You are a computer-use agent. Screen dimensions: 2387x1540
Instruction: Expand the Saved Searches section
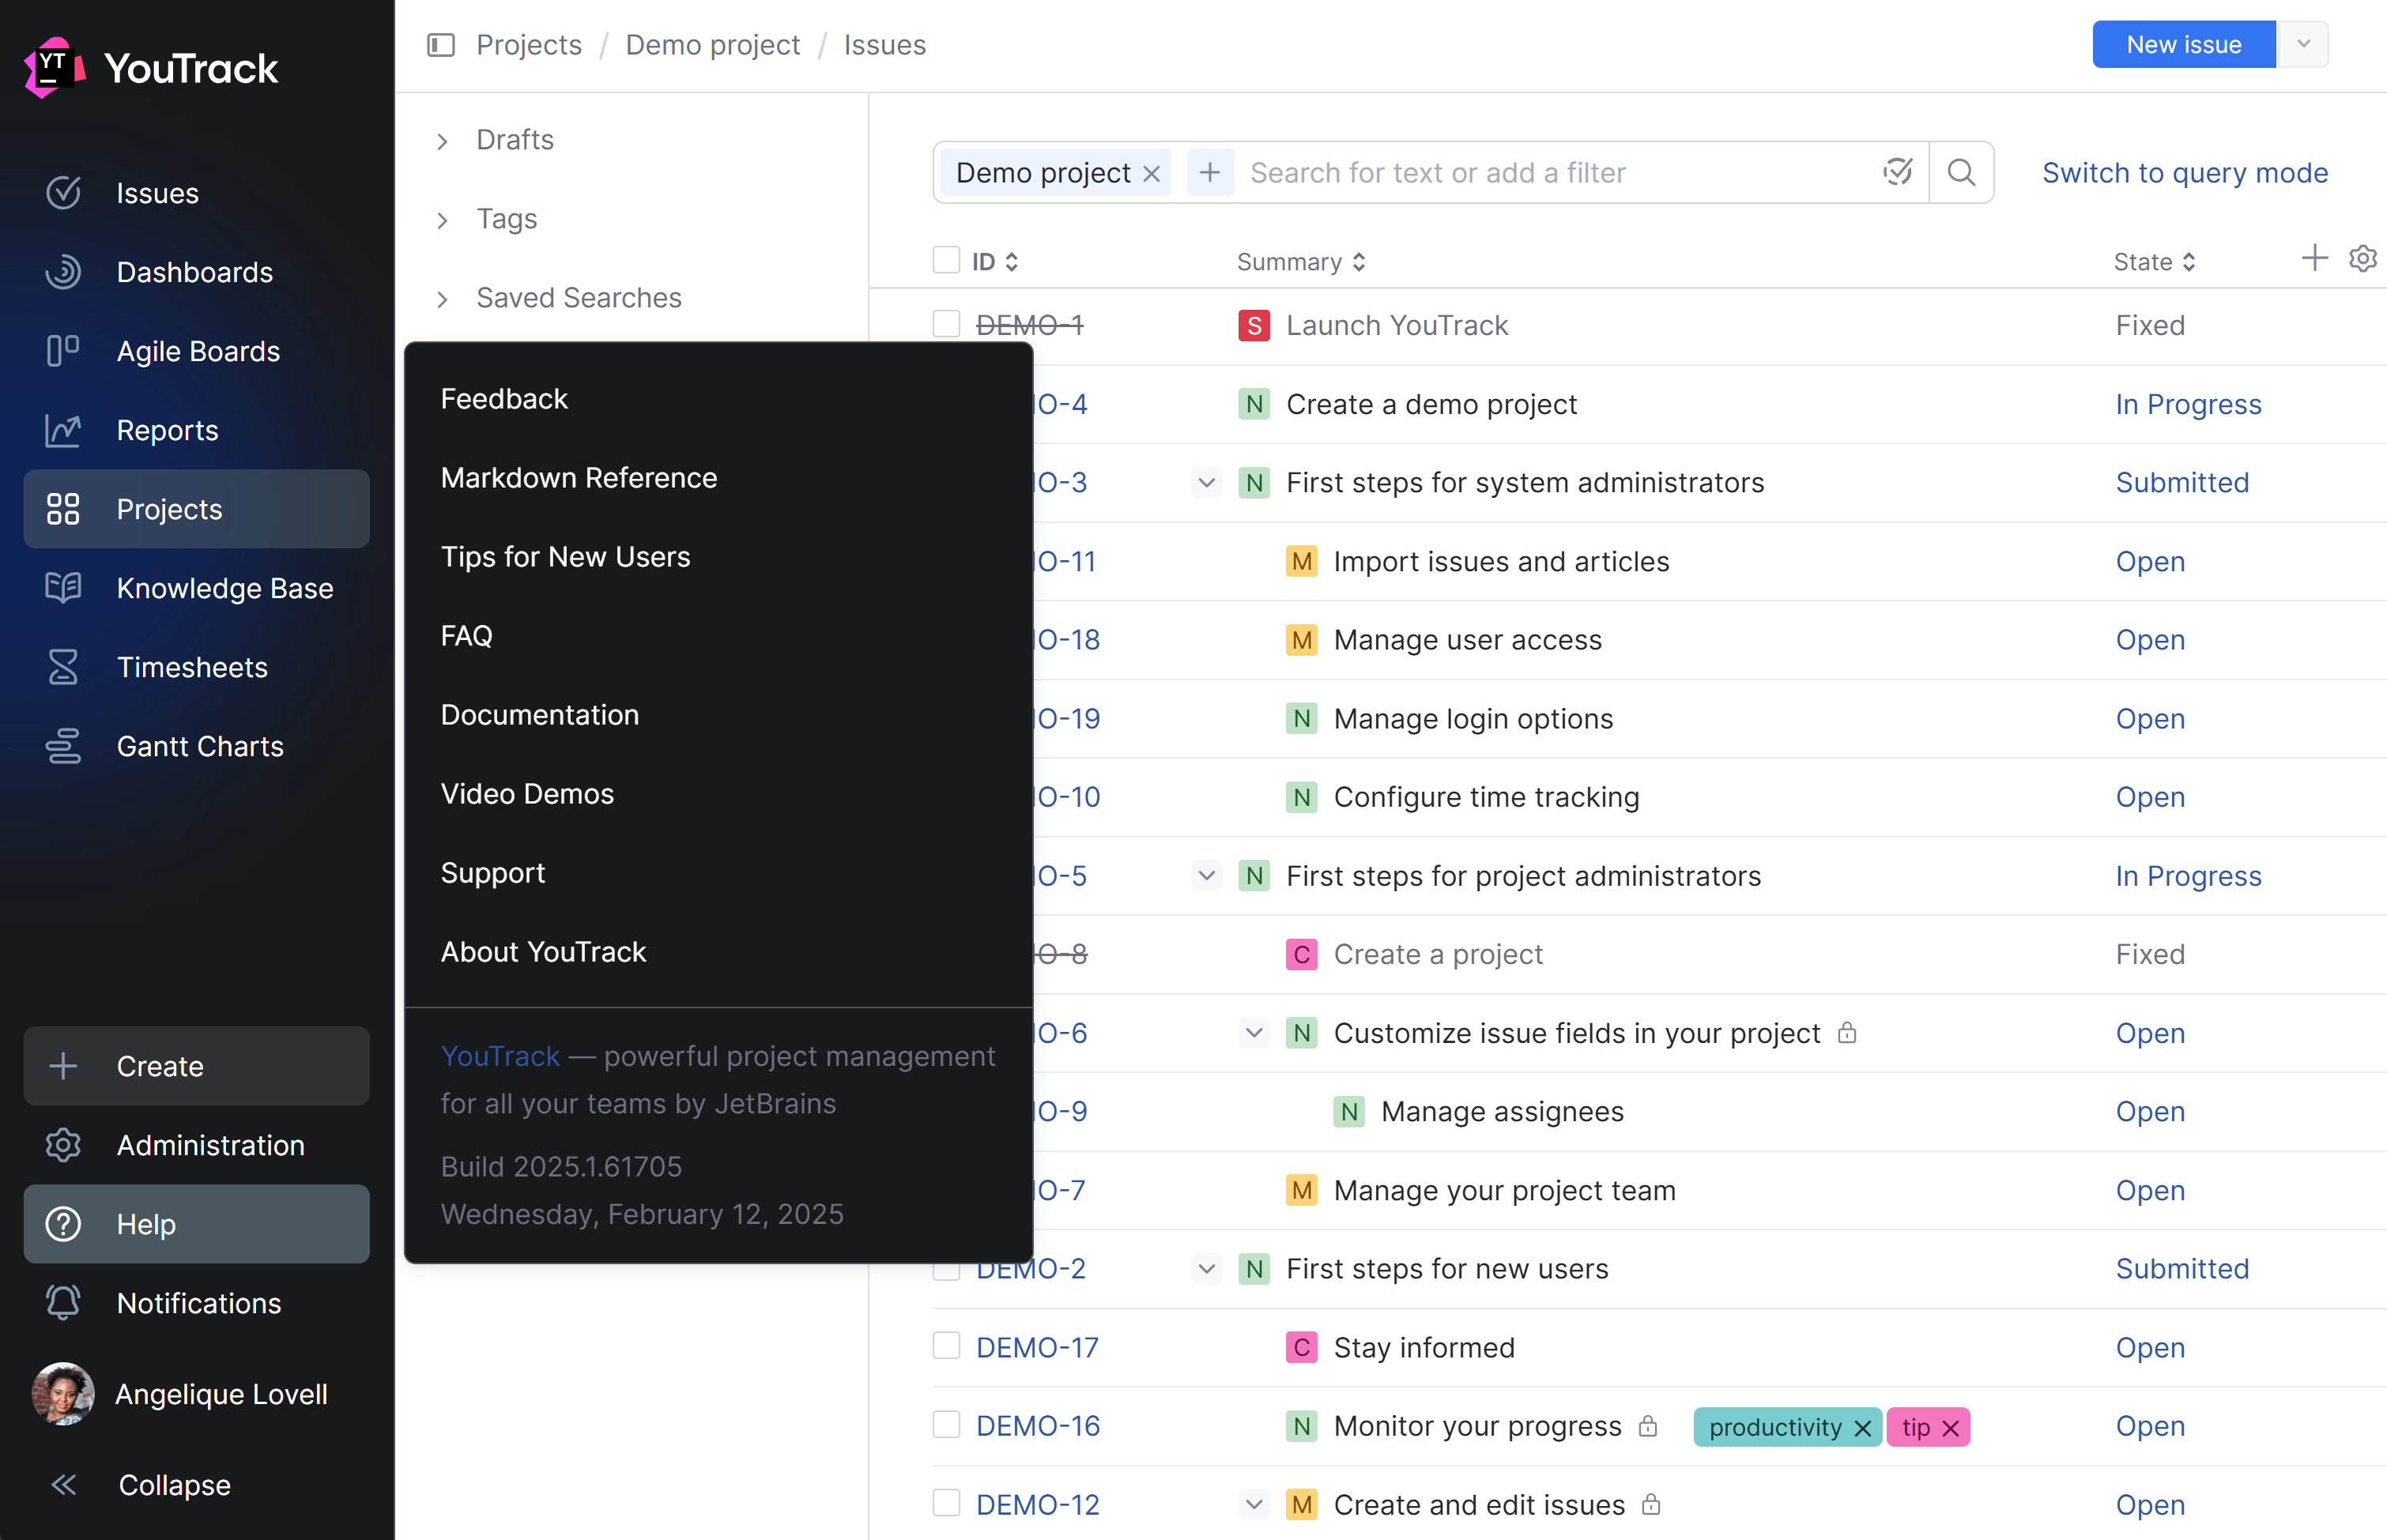coord(443,299)
